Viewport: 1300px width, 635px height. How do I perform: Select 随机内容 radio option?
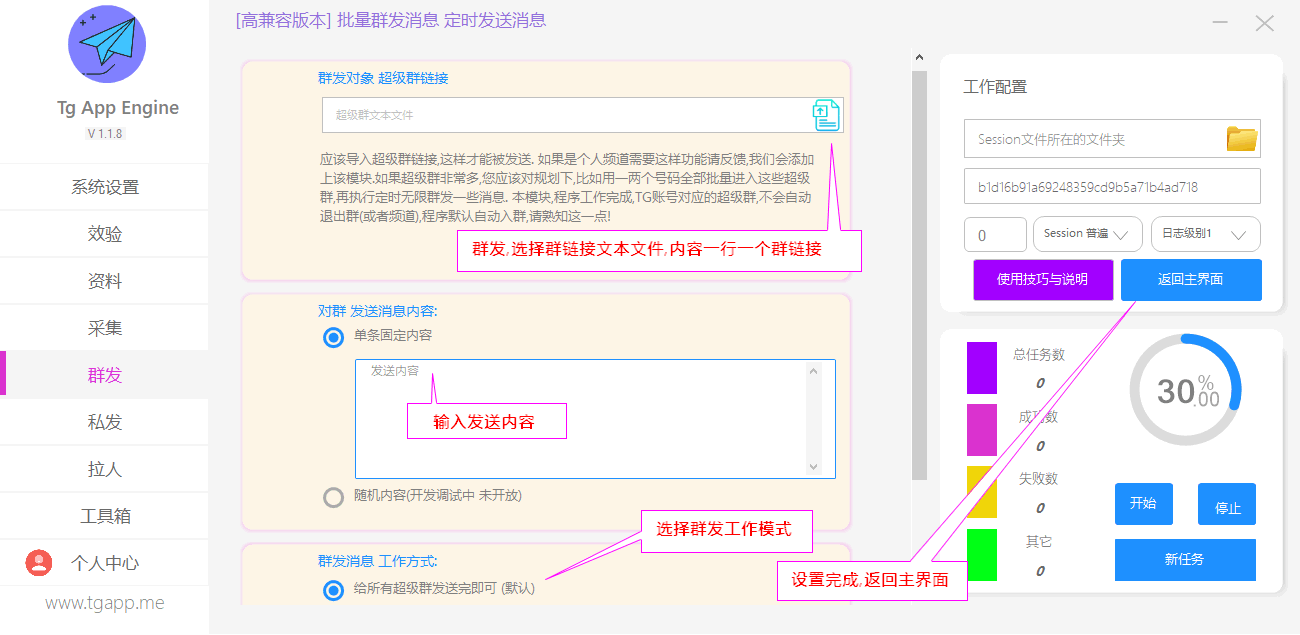[334, 497]
